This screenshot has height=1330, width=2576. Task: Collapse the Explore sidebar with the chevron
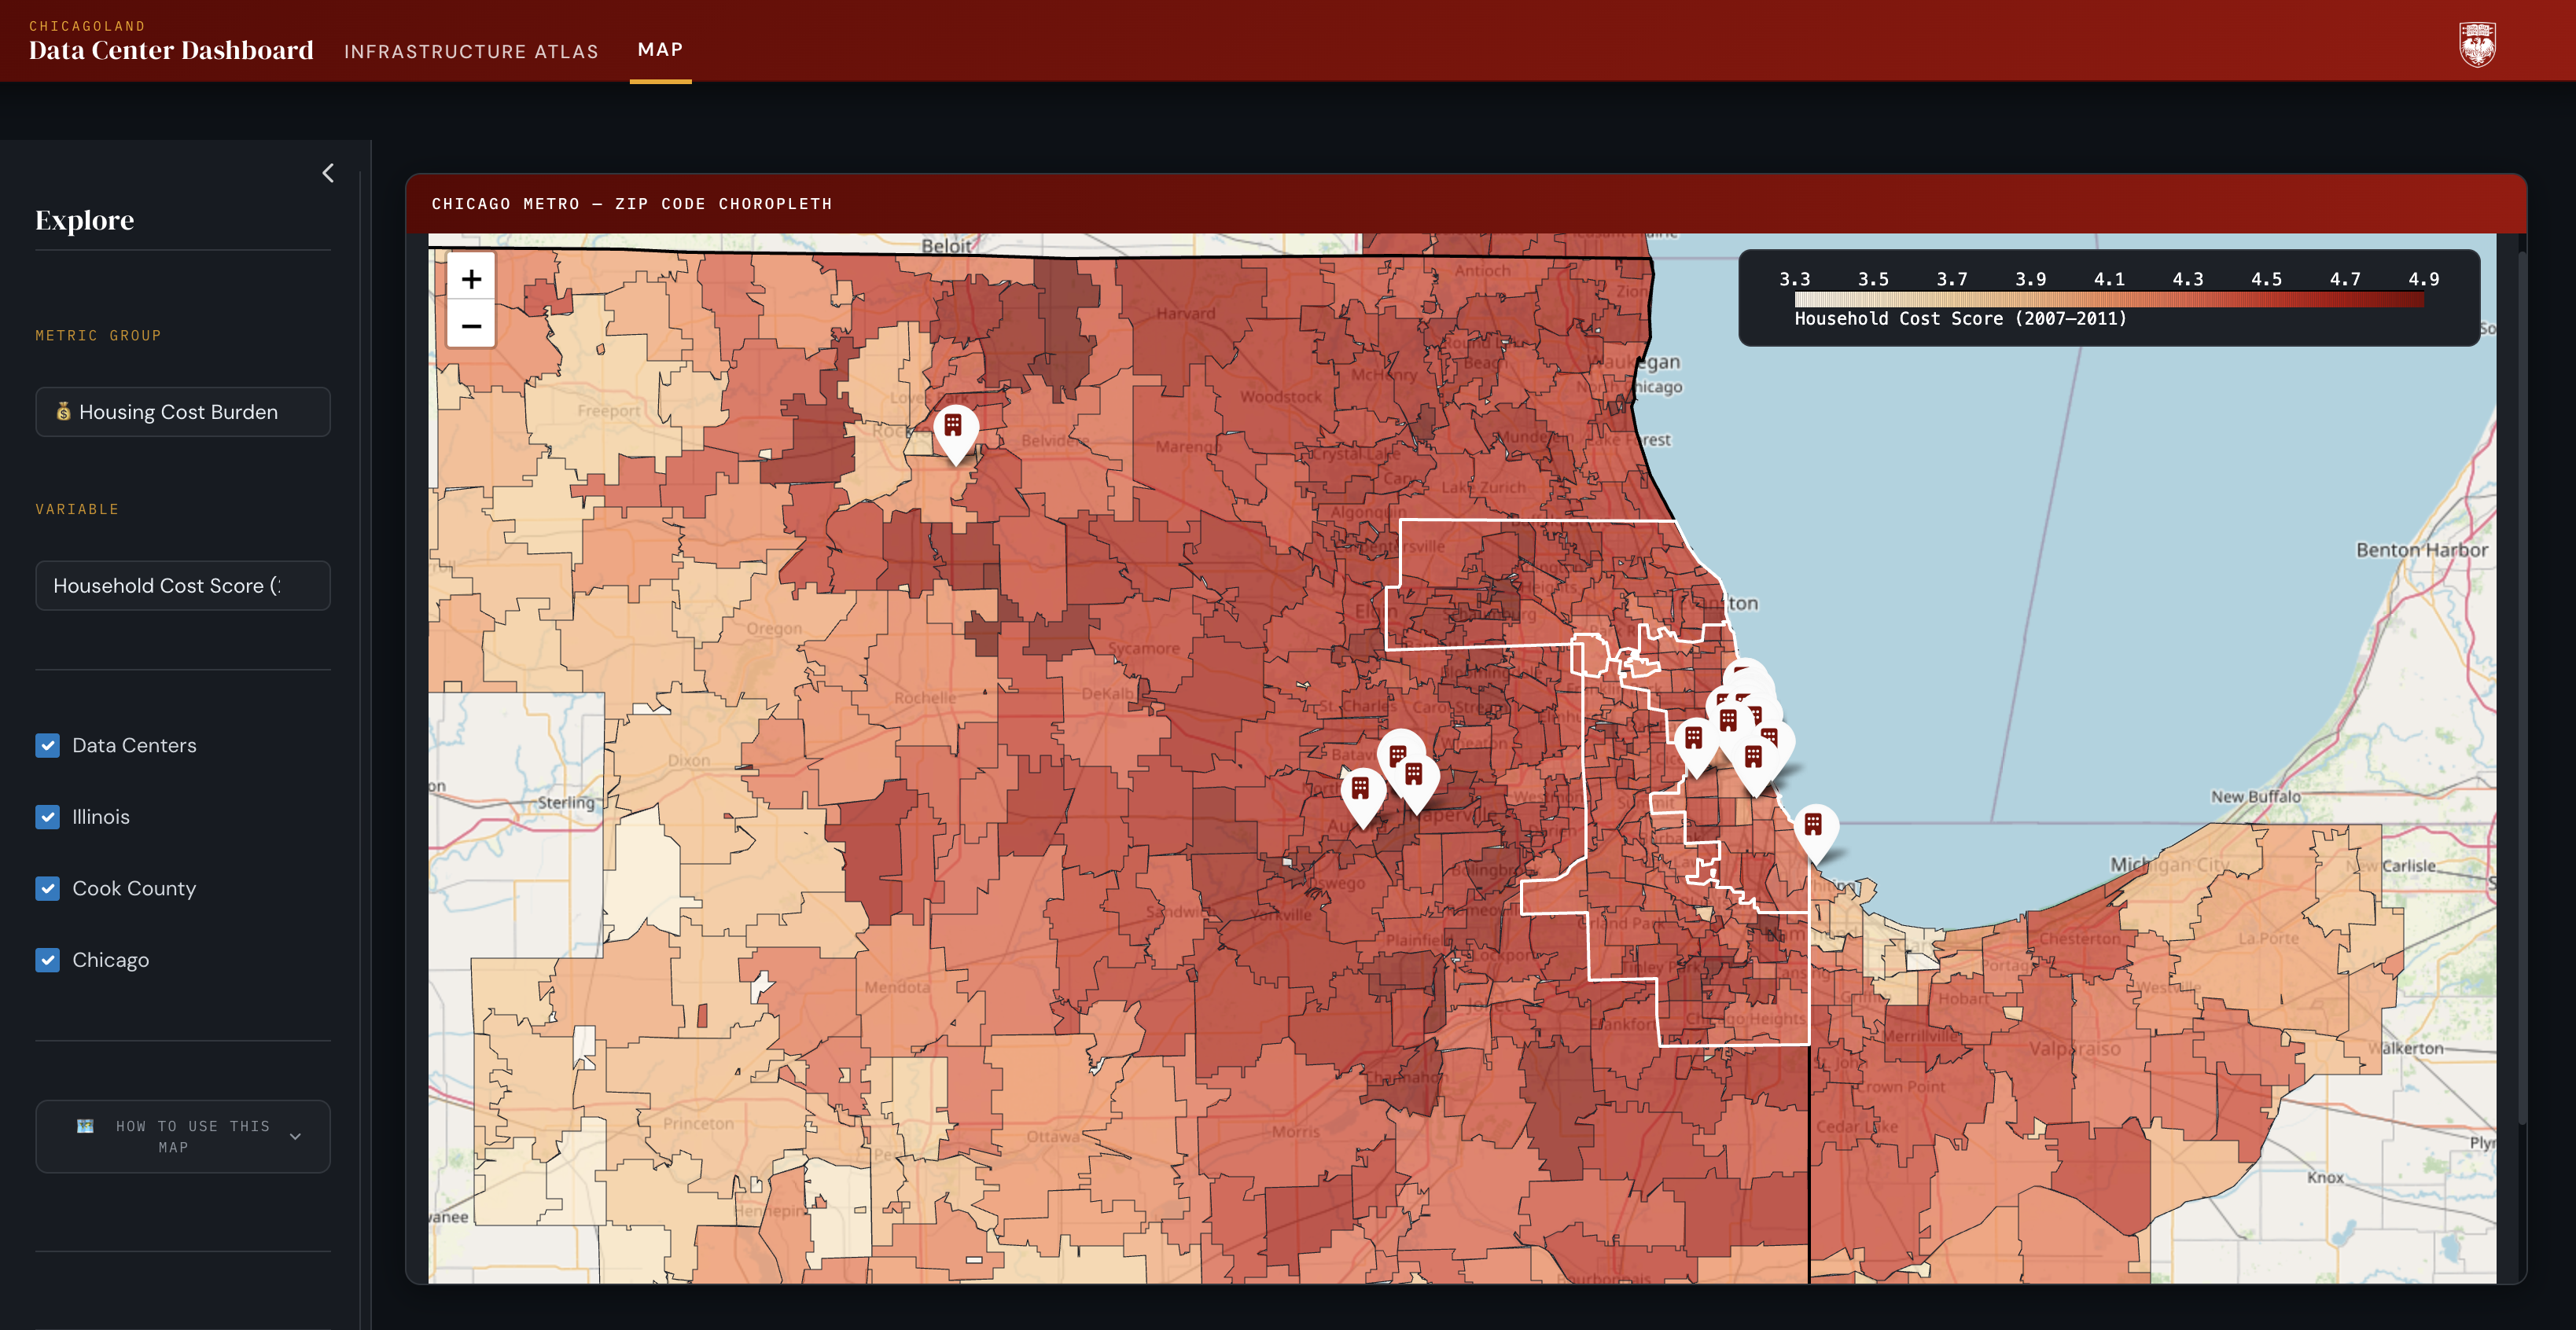point(328,173)
